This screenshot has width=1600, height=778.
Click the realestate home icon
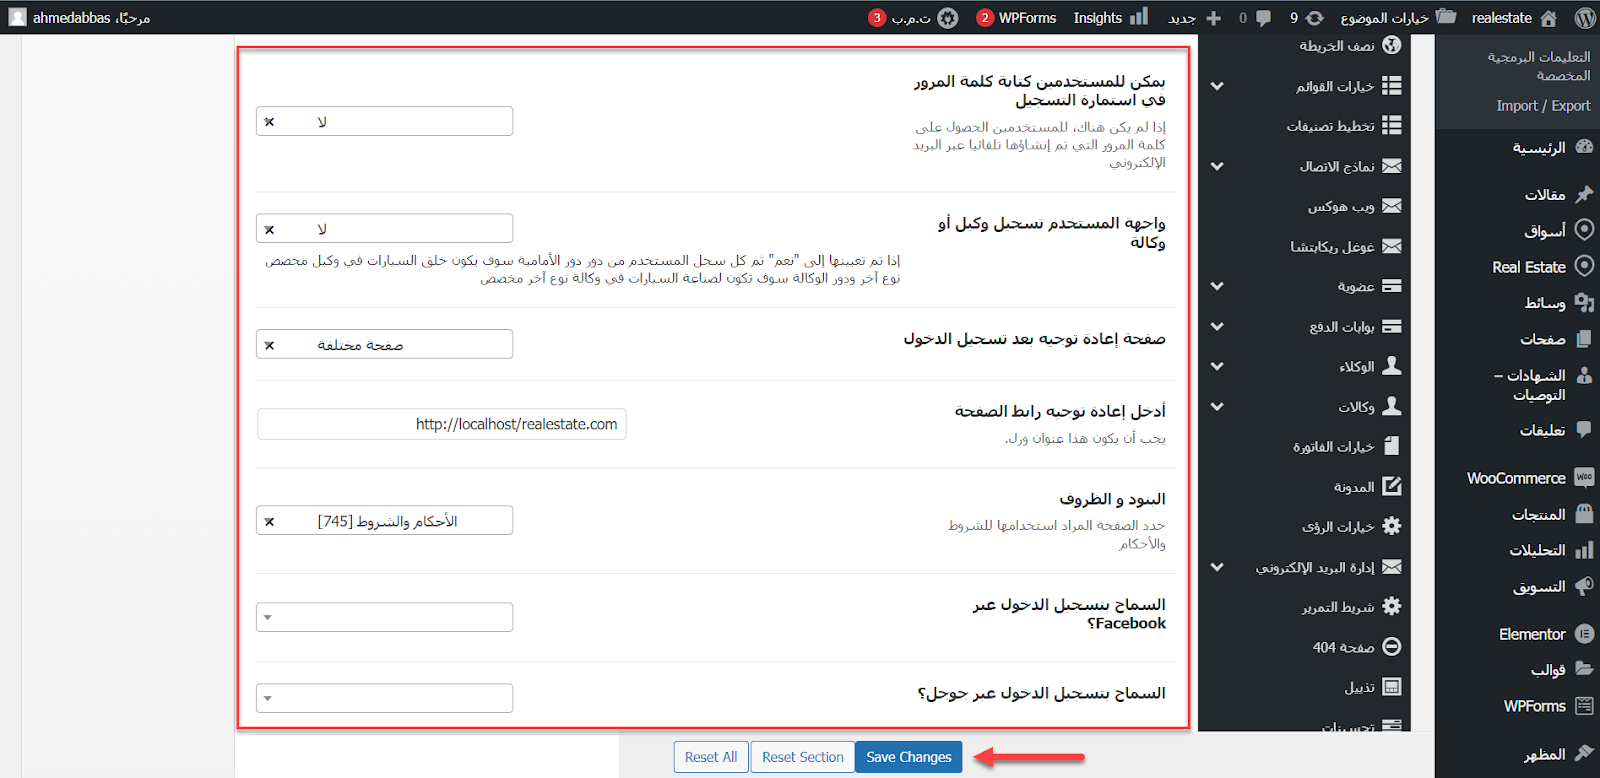coord(1549,18)
